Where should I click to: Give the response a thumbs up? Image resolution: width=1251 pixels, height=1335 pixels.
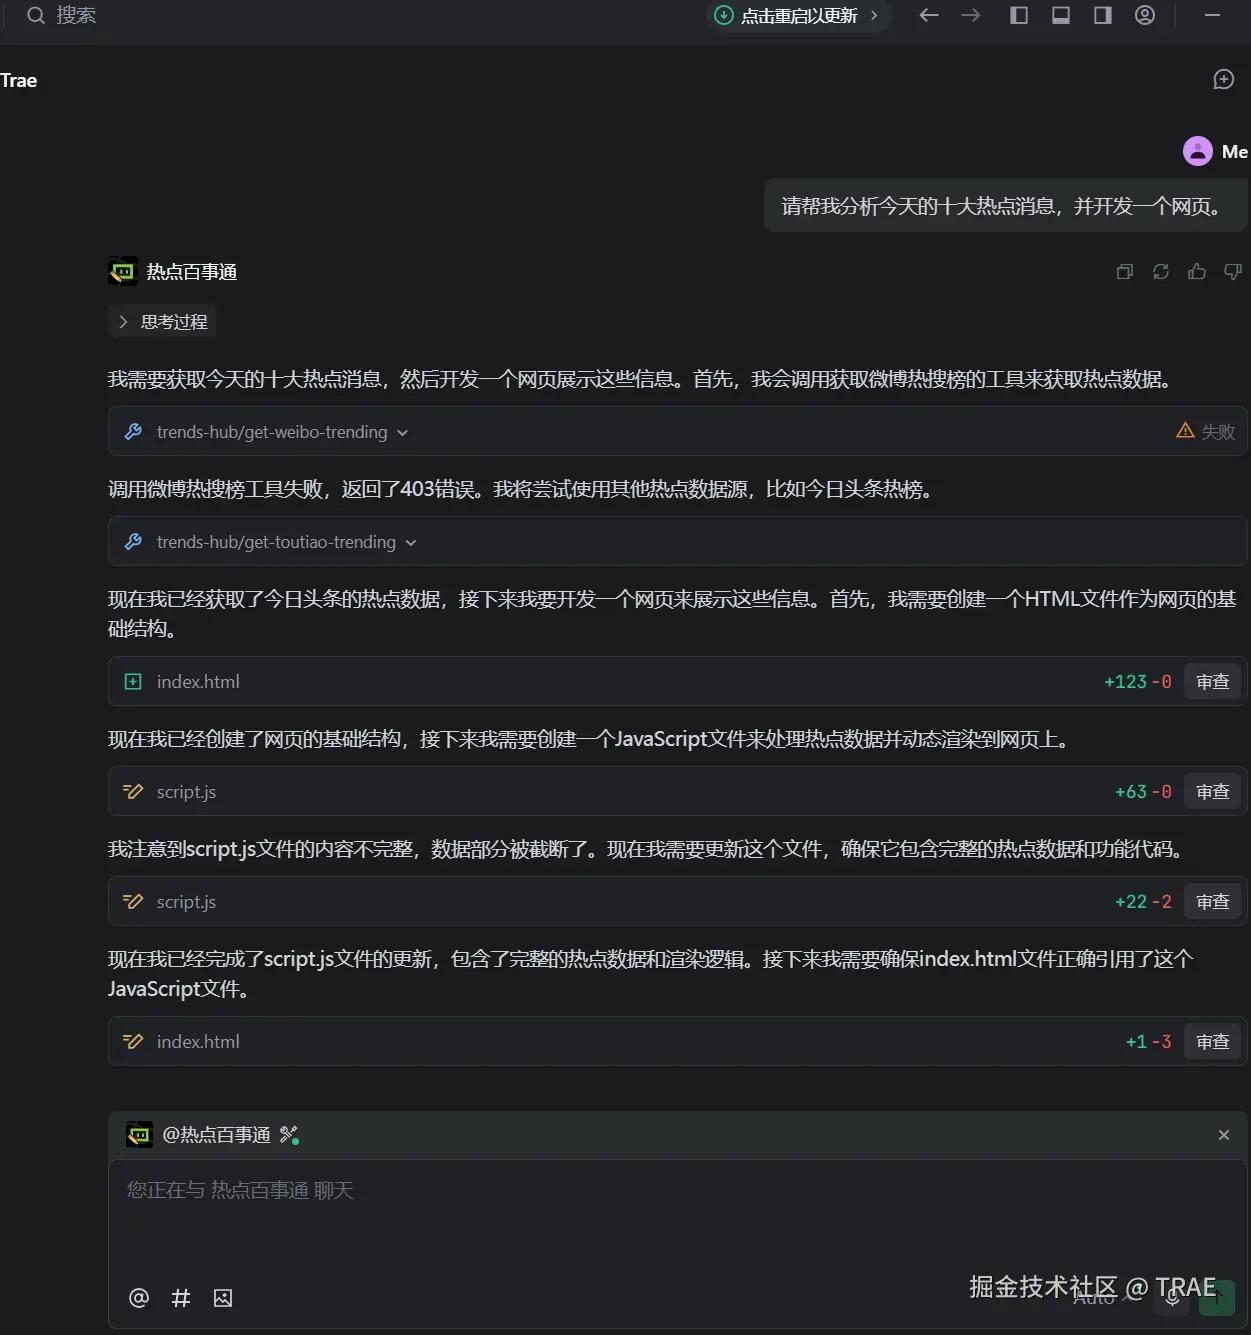tap(1197, 271)
